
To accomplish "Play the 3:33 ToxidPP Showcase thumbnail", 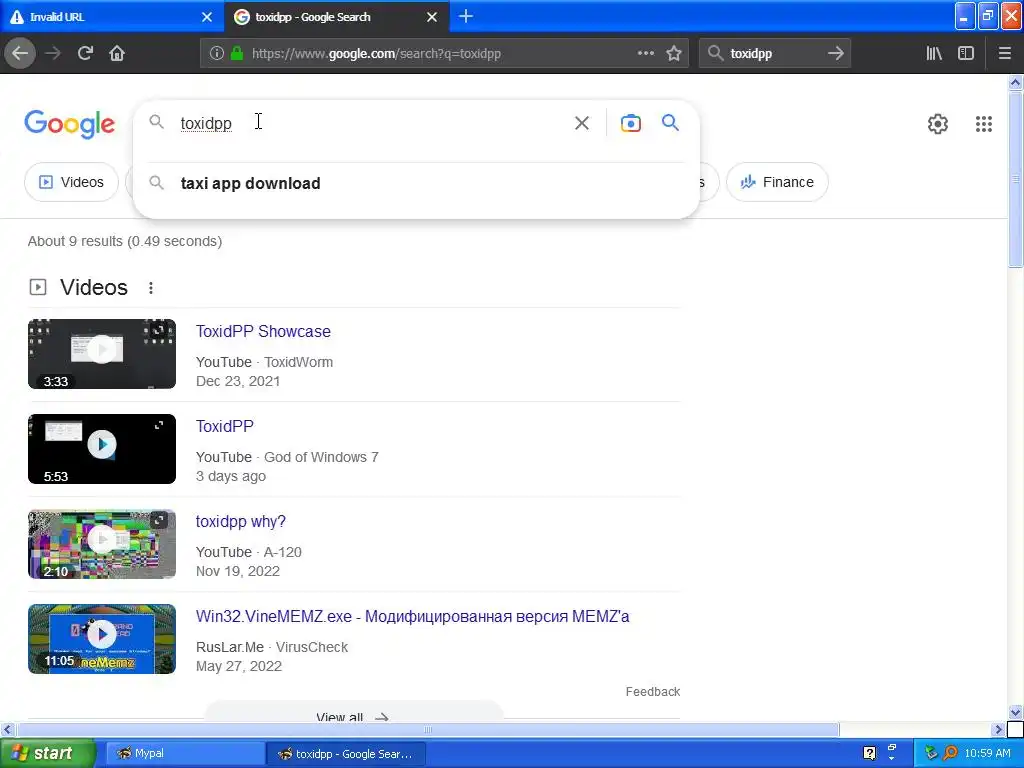I will (x=102, y=354).
